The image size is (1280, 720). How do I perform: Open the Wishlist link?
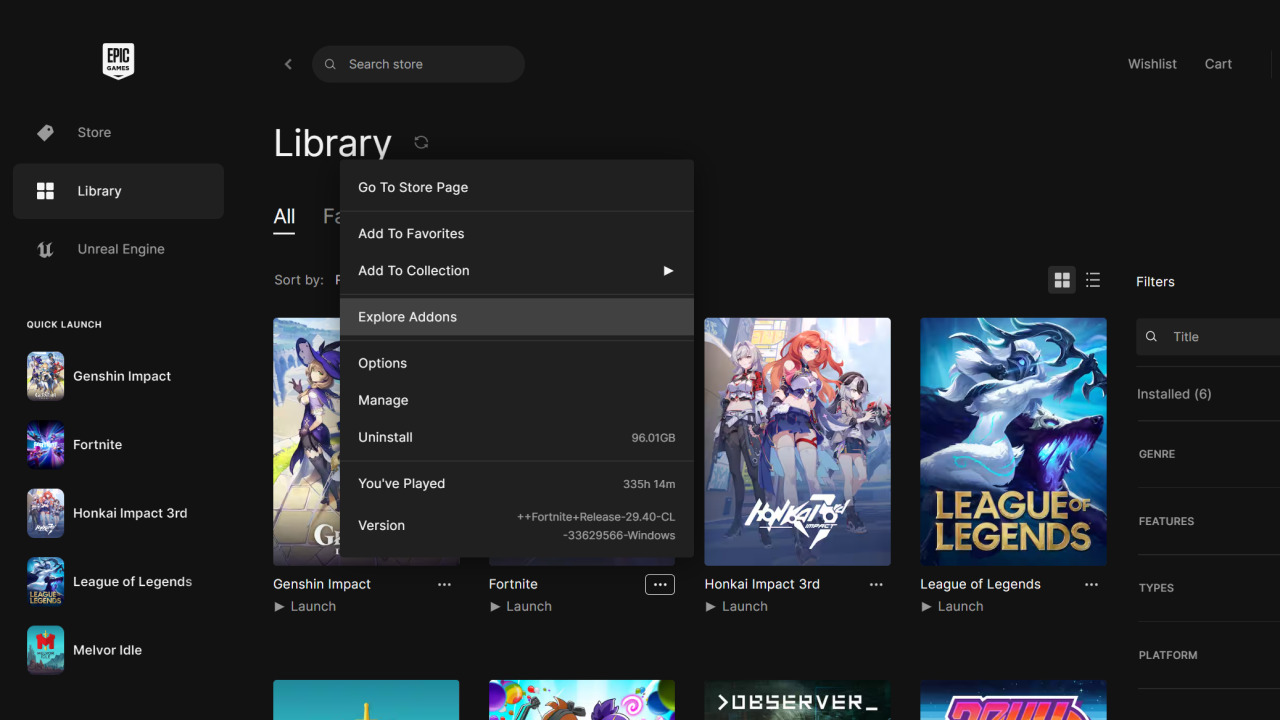click(x=1152, y=64)
